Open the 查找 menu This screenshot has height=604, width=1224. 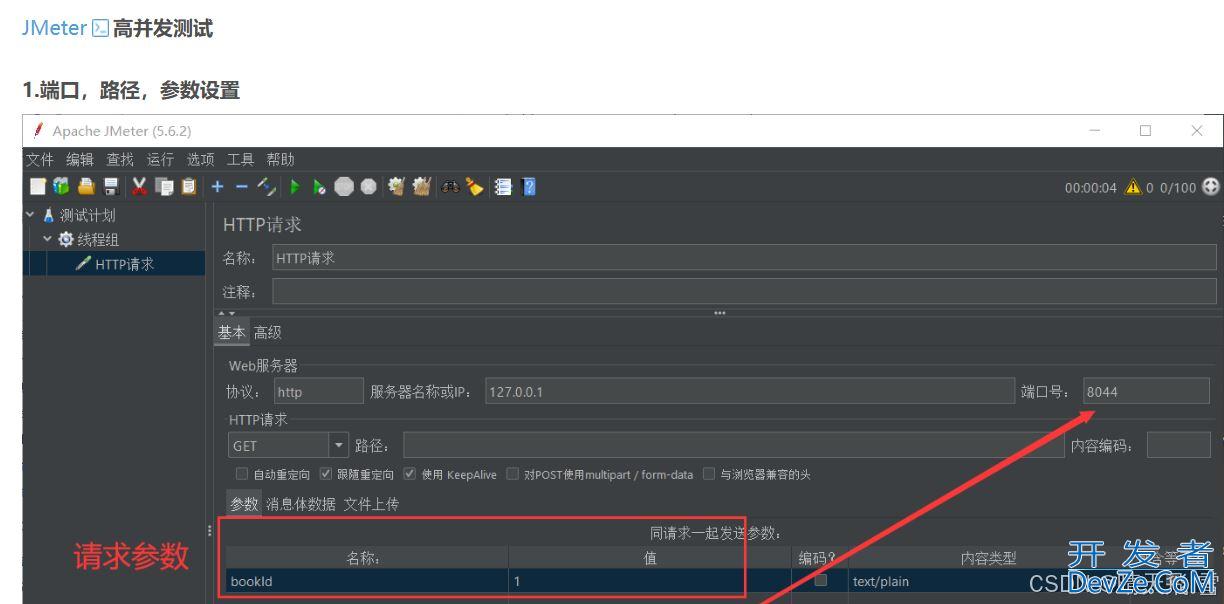tap(121, 160)
